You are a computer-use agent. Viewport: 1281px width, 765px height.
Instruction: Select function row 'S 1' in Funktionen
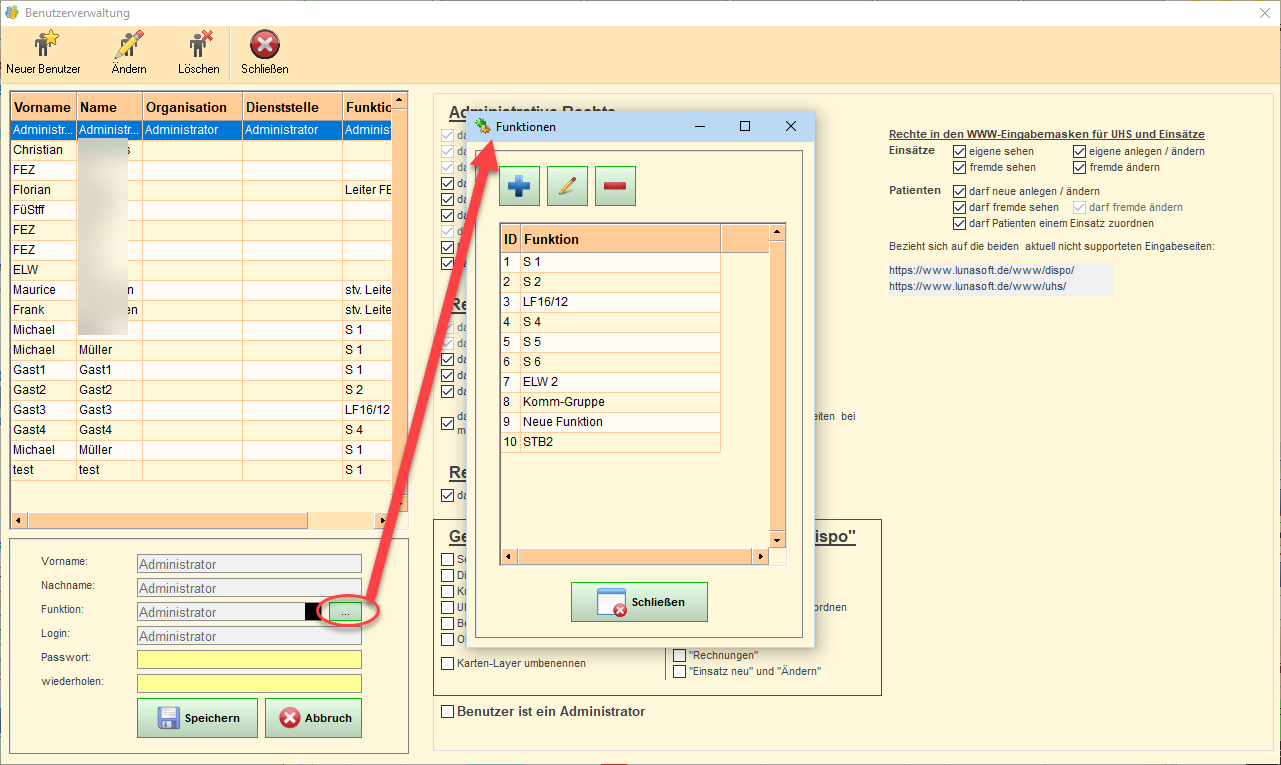point(610,262)
